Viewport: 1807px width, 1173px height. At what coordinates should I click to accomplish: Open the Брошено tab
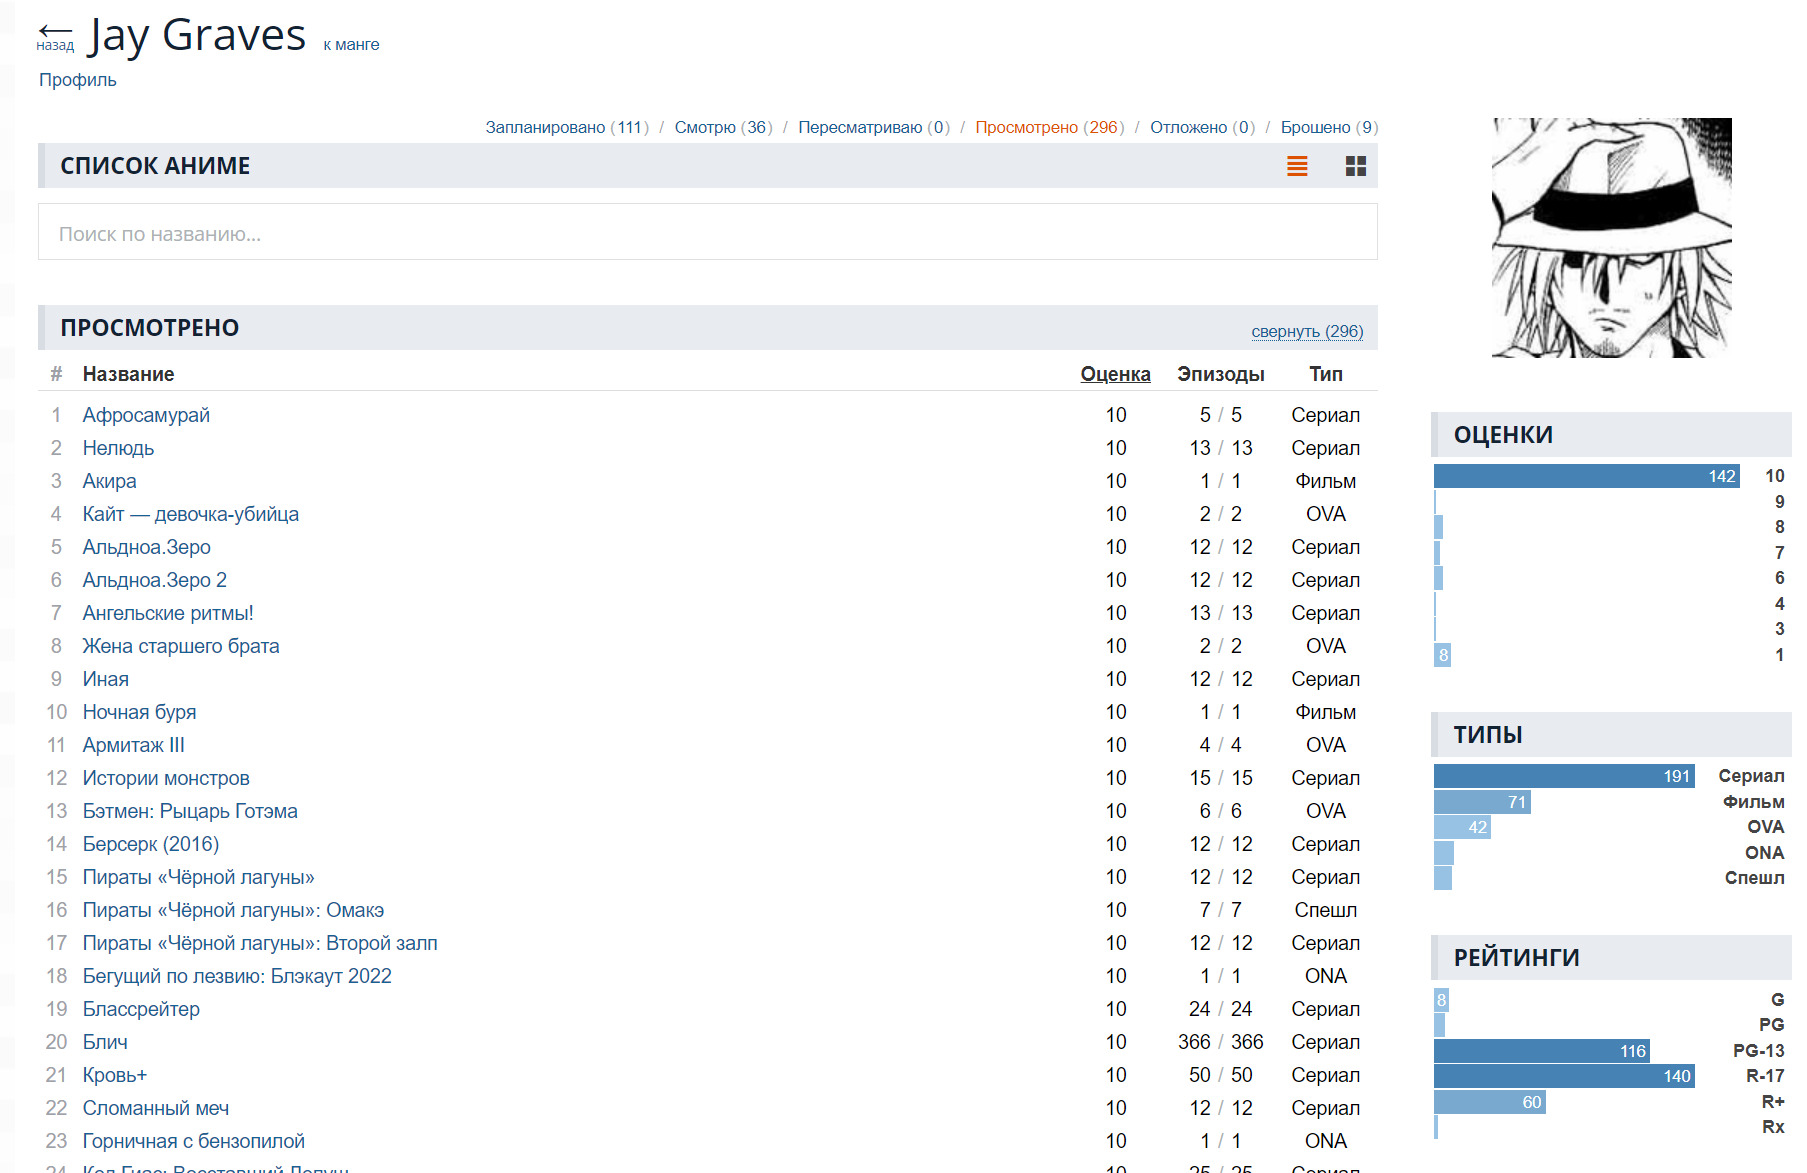[x=1328, y=127]
